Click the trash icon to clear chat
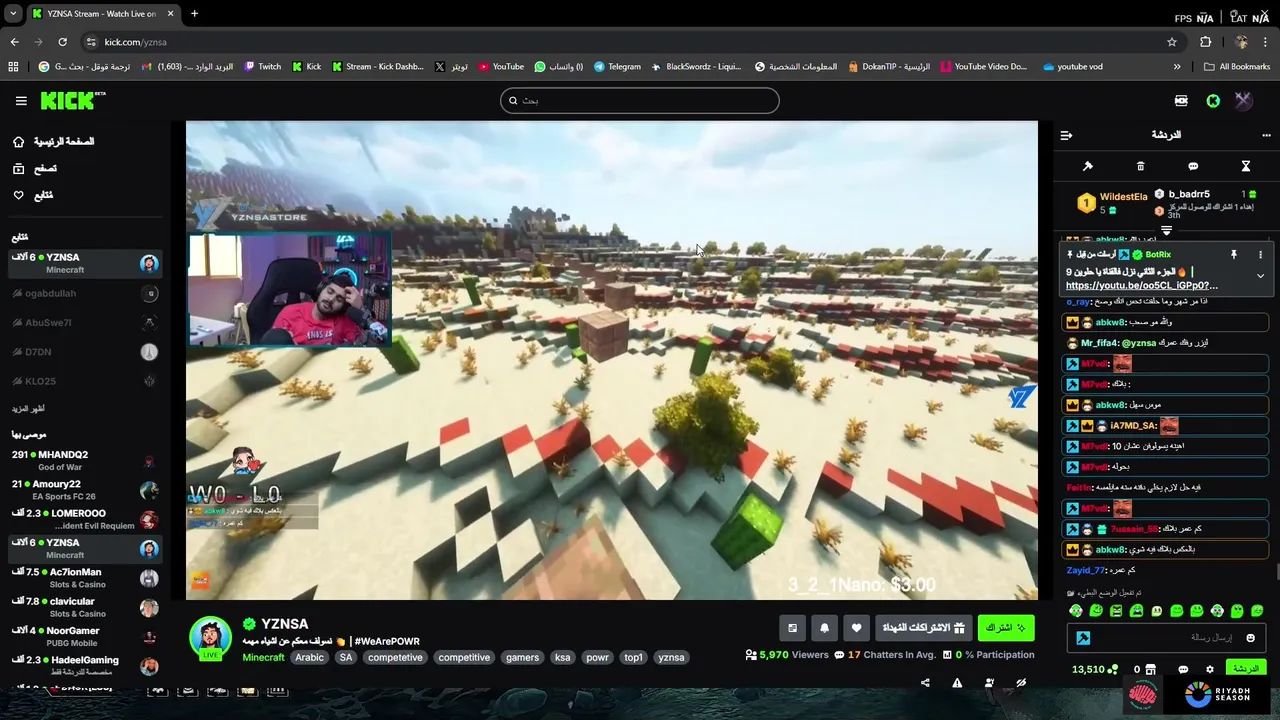This screenshot has width=1280, height=720. 1140,166
